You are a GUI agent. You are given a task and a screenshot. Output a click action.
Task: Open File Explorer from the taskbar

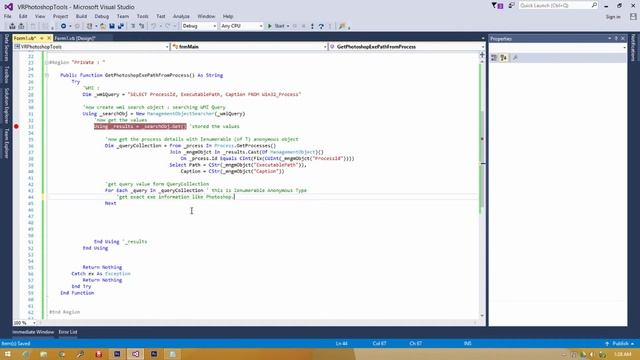[44, 354]
